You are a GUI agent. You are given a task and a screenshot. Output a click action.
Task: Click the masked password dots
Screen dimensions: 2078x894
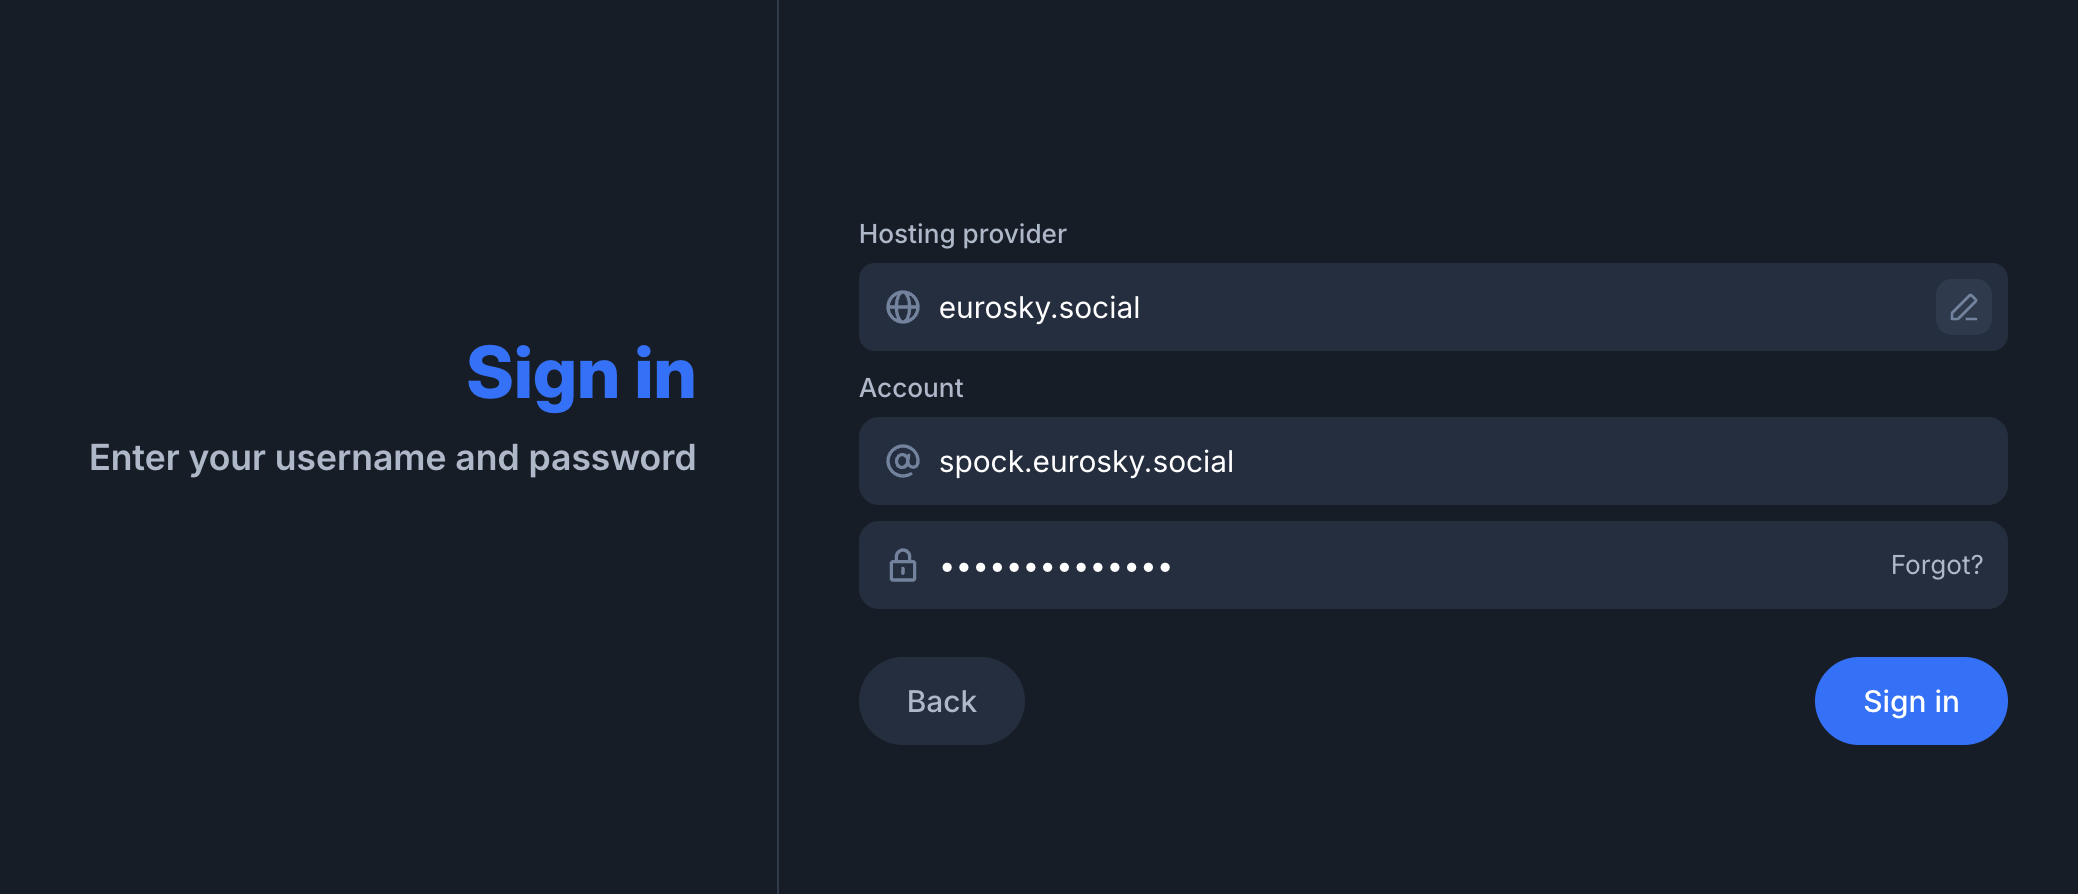pos(1056,567)
